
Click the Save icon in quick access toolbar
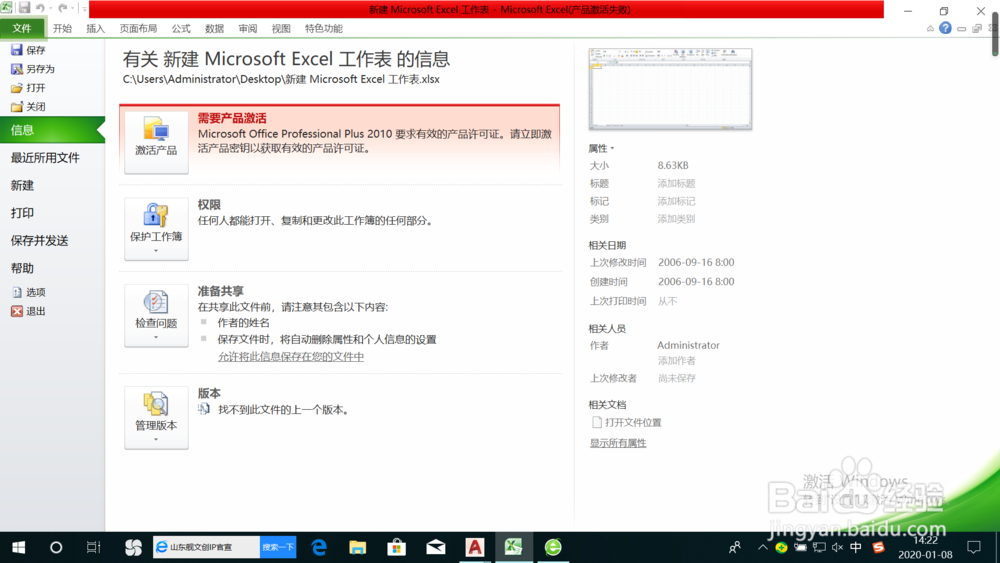coord(24,8)
